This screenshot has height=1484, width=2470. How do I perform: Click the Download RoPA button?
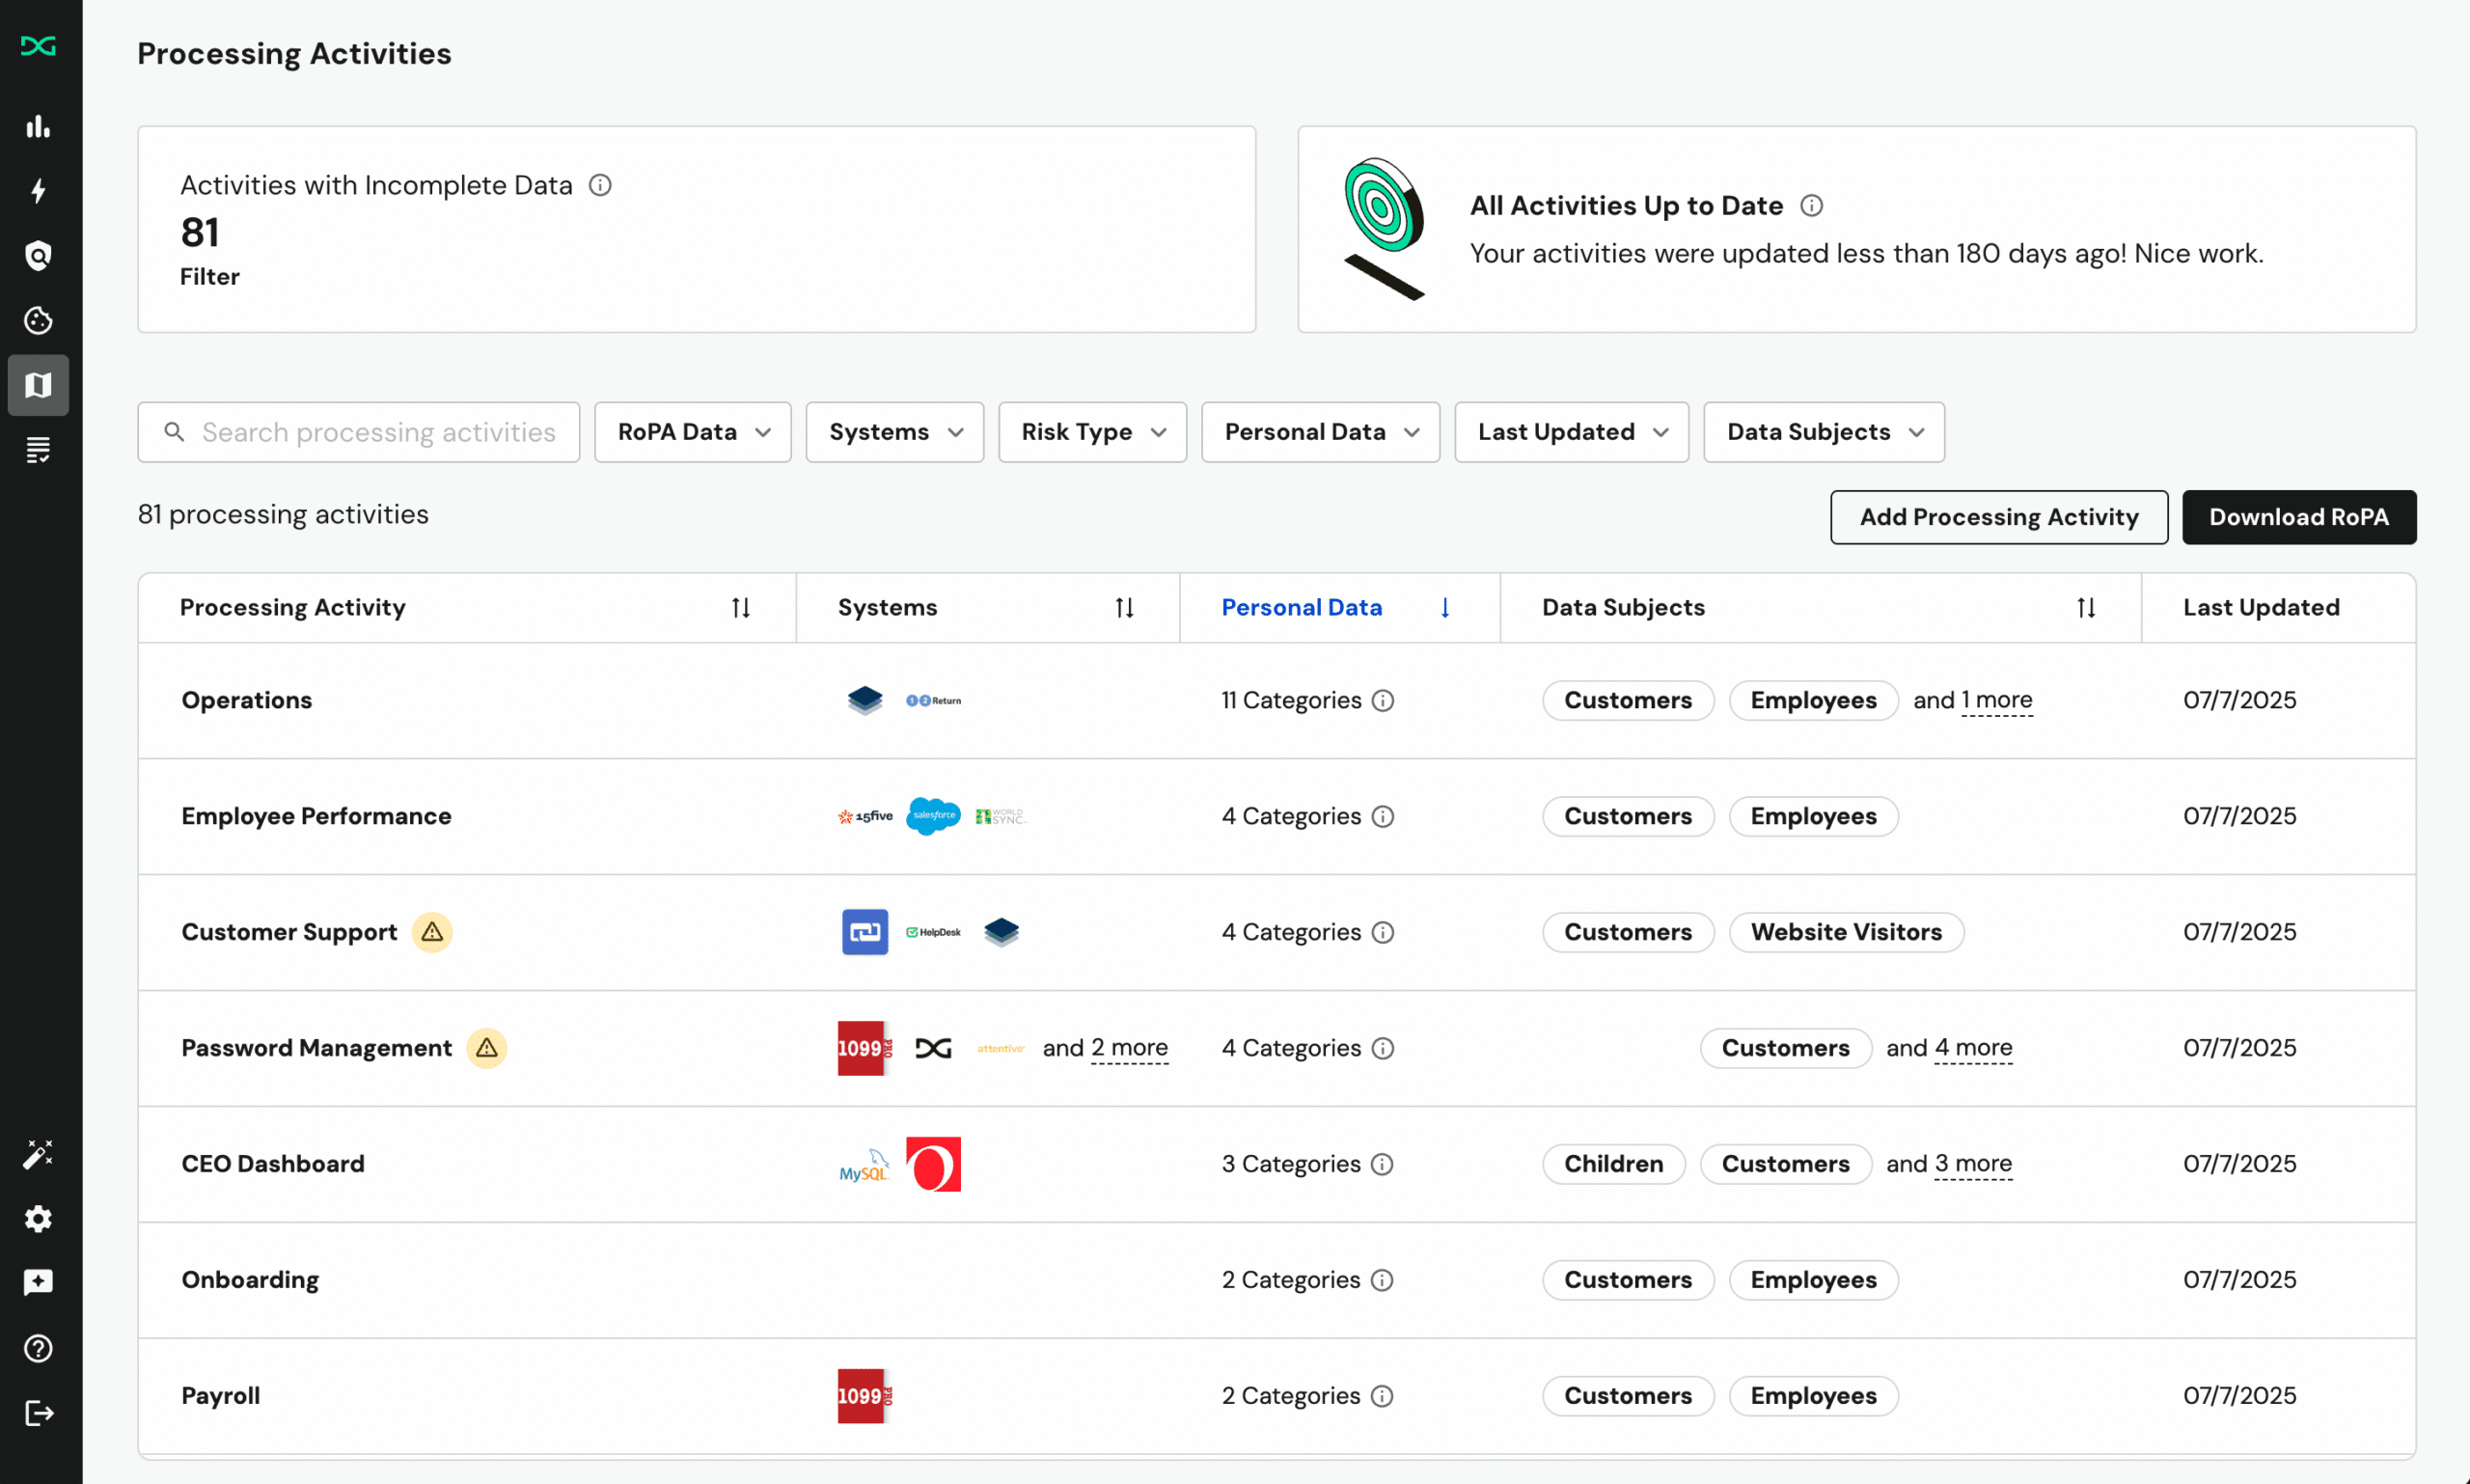[2299, 517]
